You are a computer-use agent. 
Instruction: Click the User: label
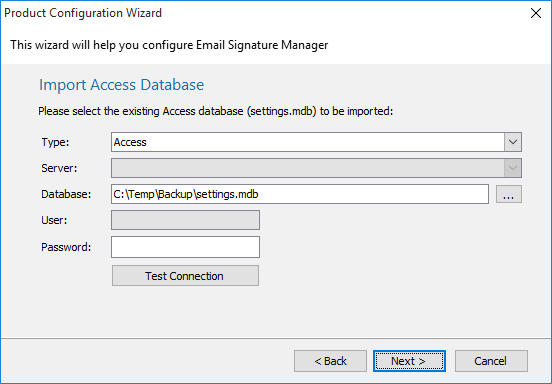coord(54,220)
